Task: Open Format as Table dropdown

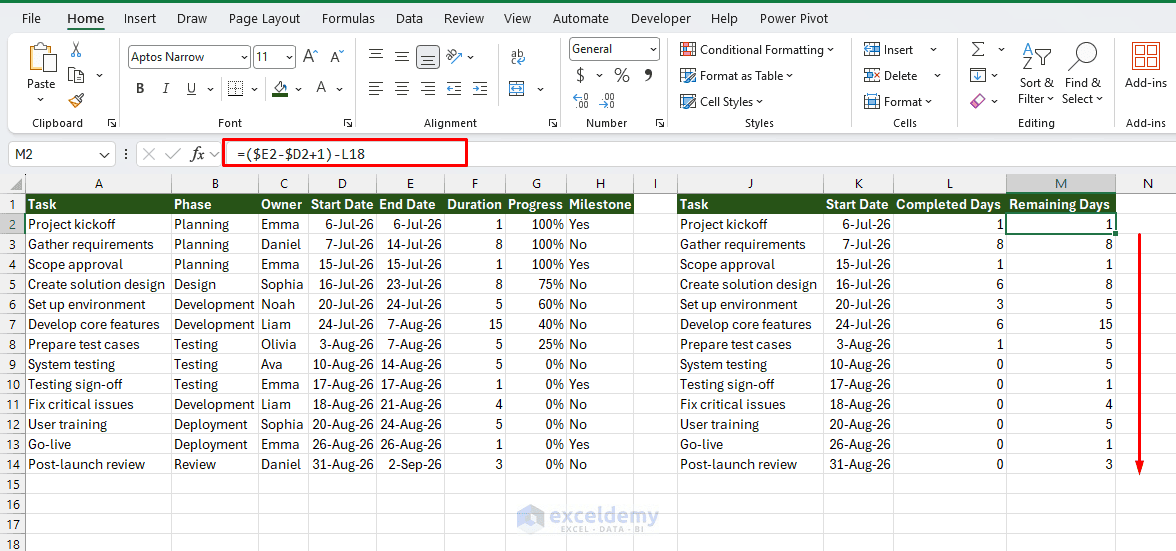Action: tap(736, 75)
